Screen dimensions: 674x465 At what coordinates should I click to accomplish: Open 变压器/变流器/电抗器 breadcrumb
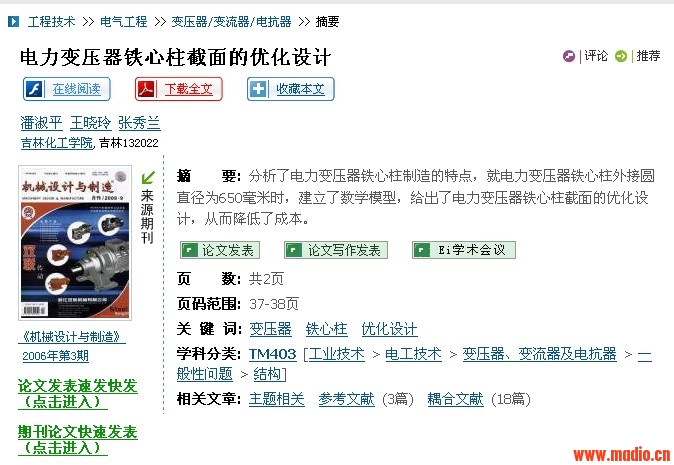[x=231, y=21]
